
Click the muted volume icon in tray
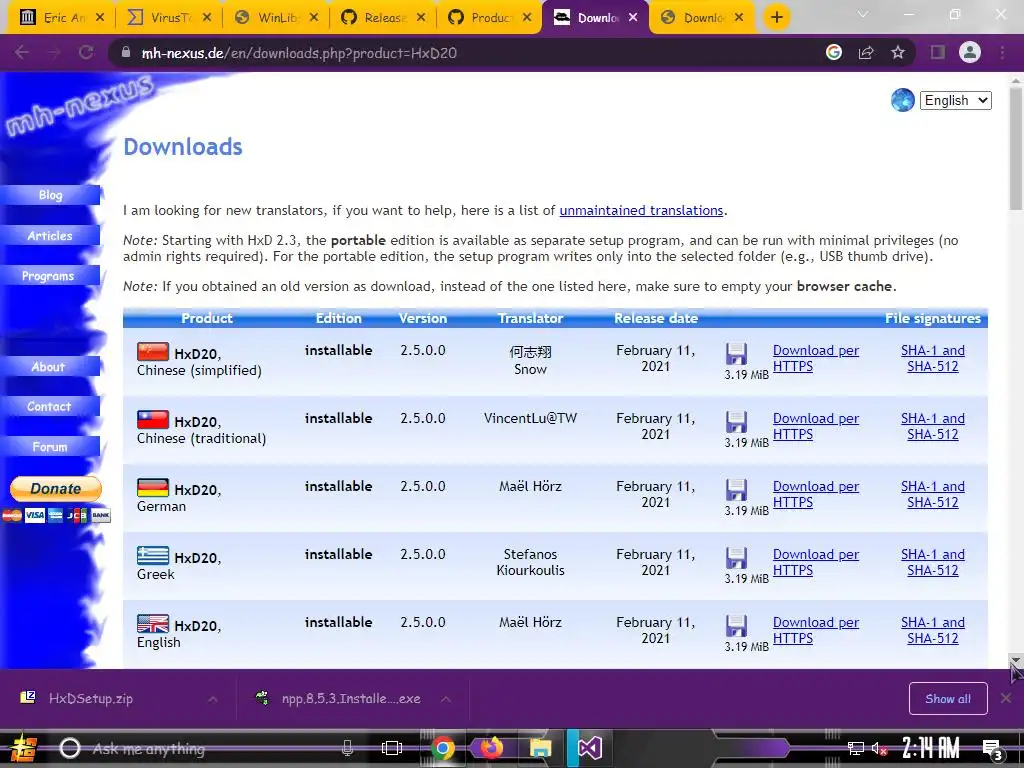[879, 748]
